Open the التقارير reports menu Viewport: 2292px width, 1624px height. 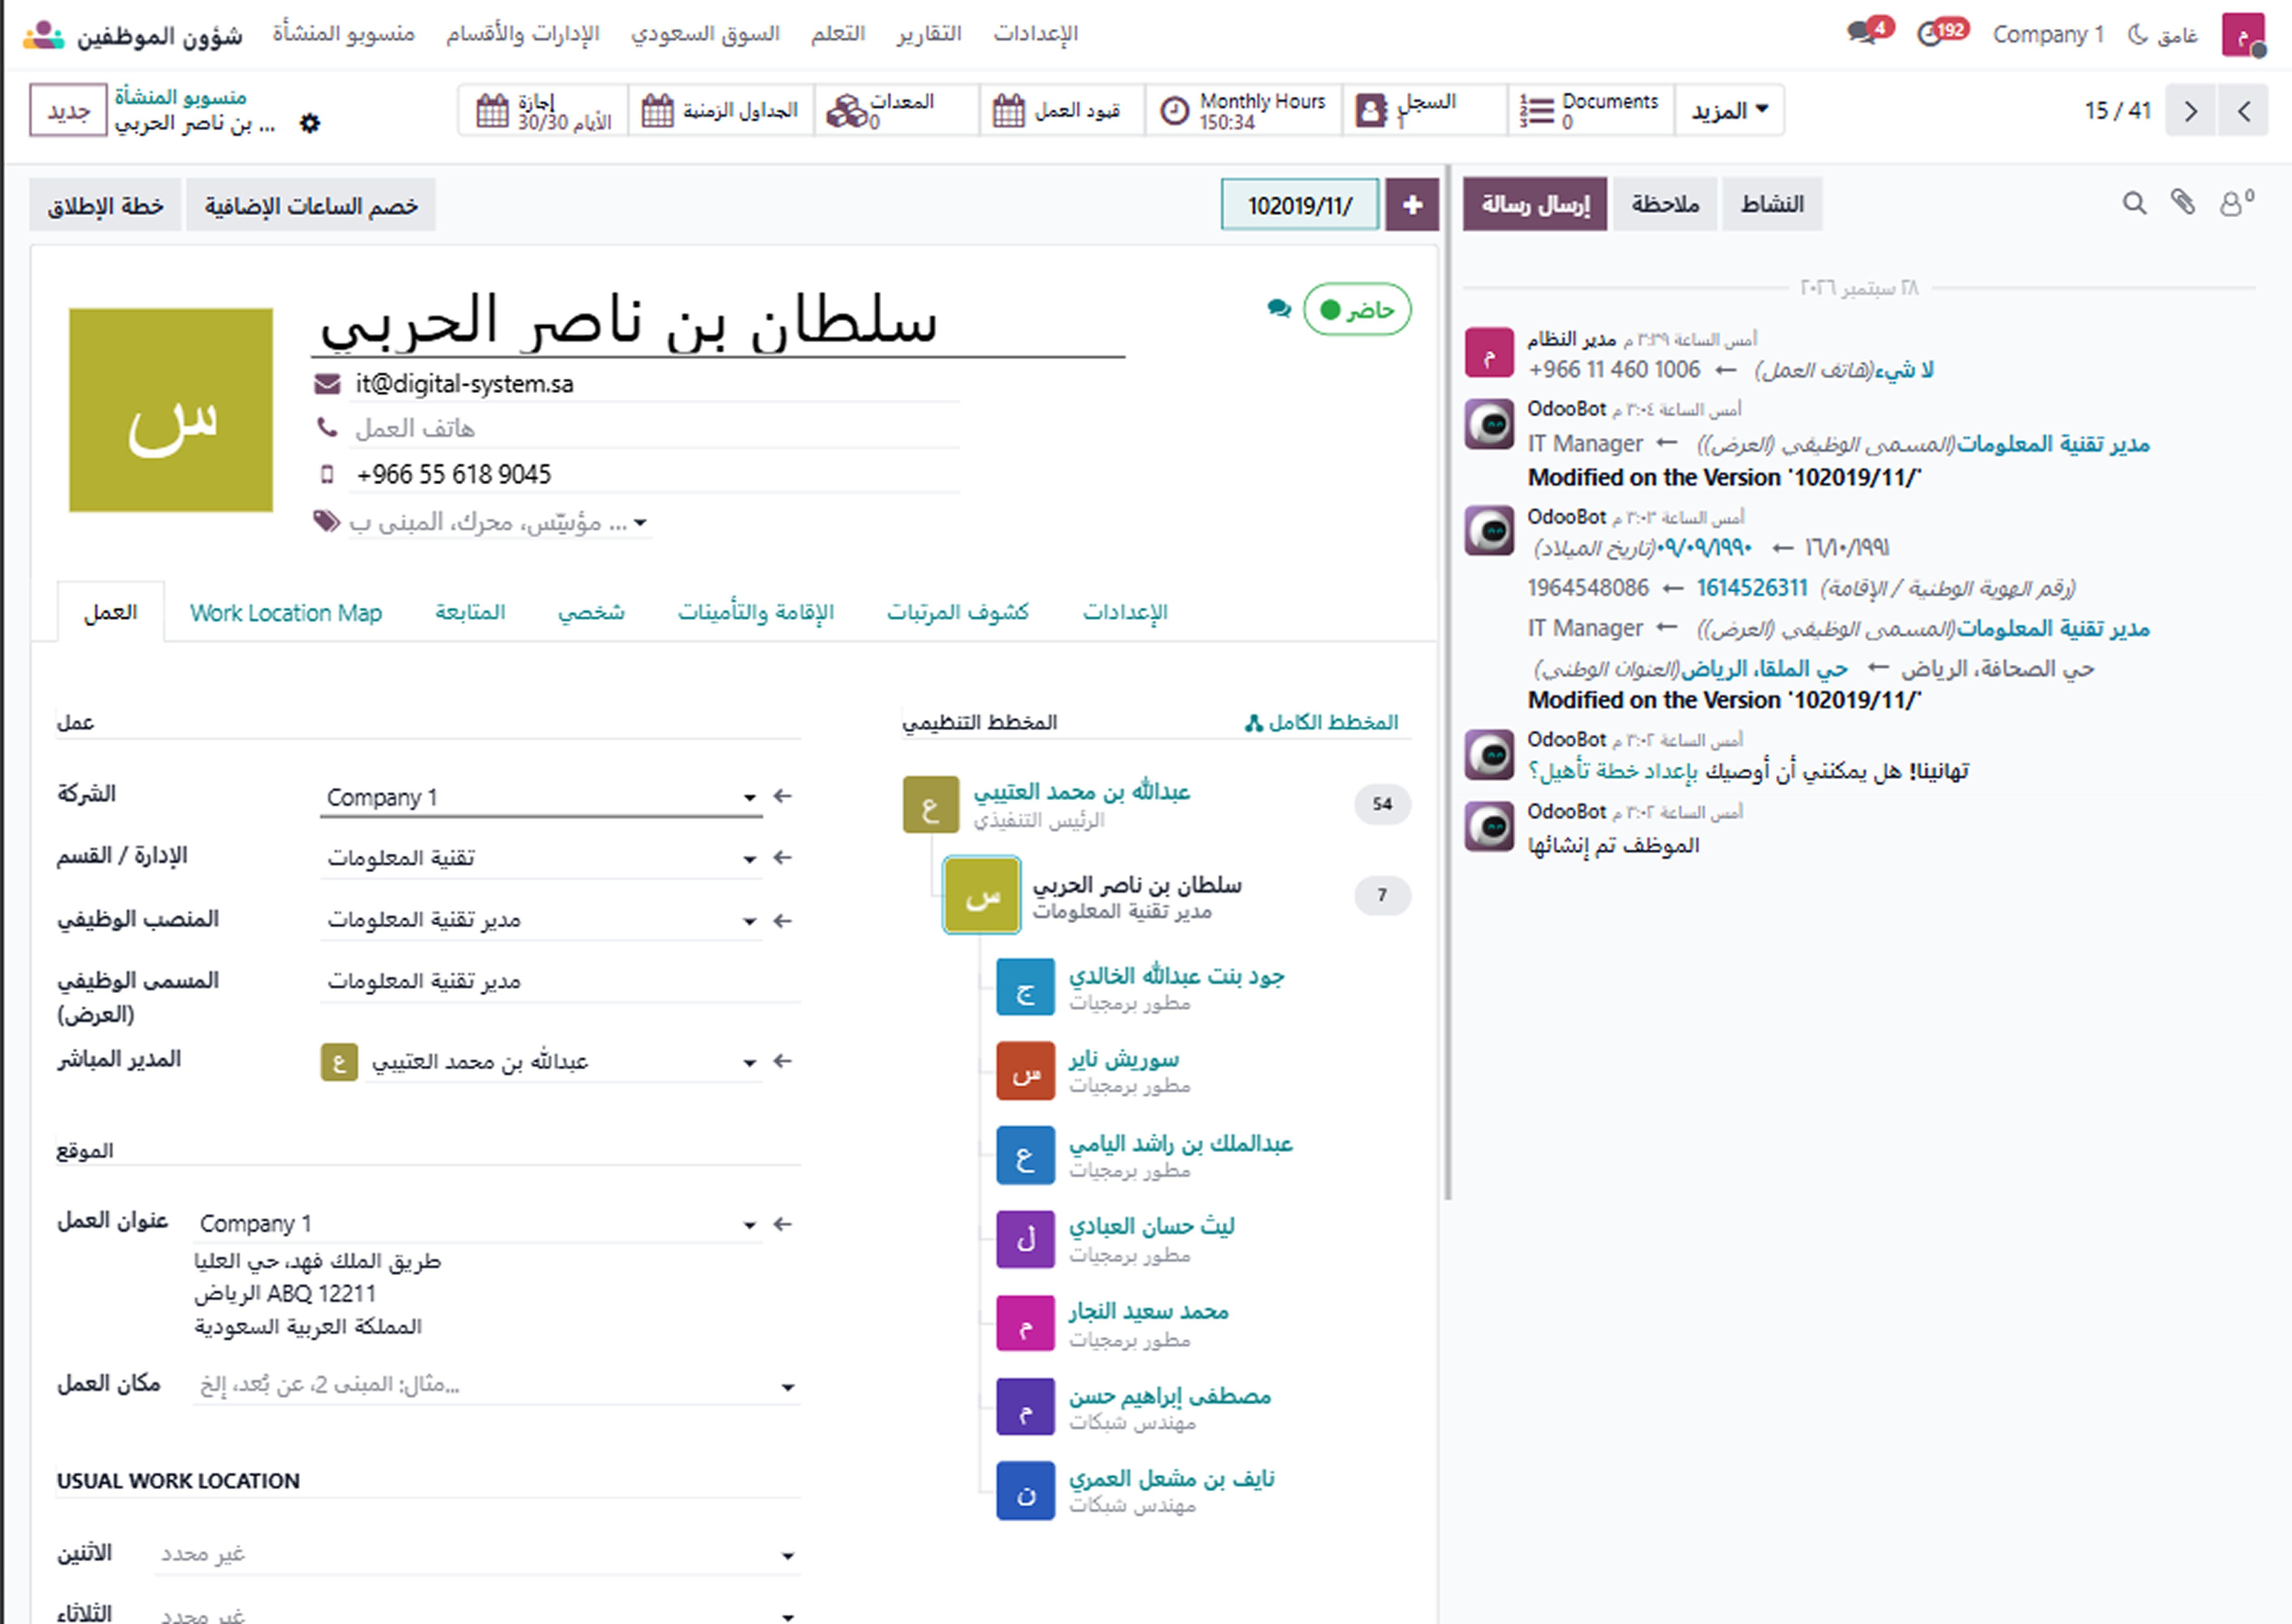tap(929, 34)
